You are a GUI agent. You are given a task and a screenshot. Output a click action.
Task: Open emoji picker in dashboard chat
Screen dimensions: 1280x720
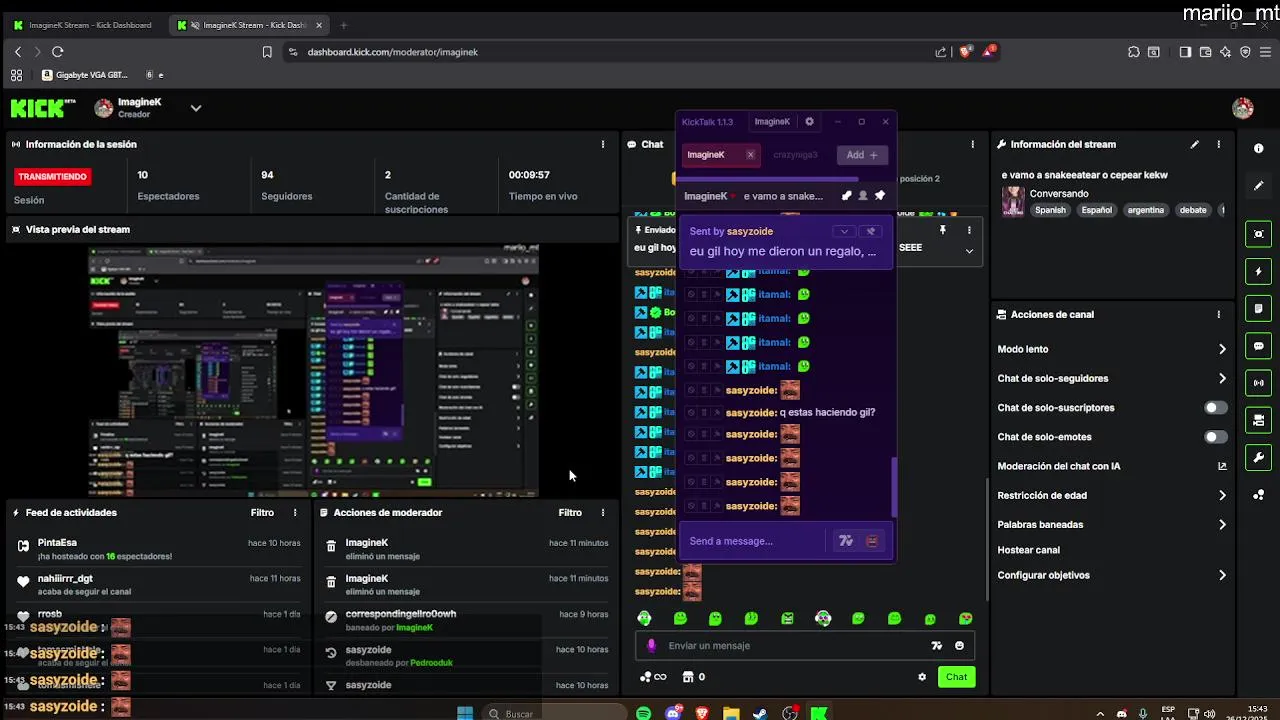[x=959, y=646]
